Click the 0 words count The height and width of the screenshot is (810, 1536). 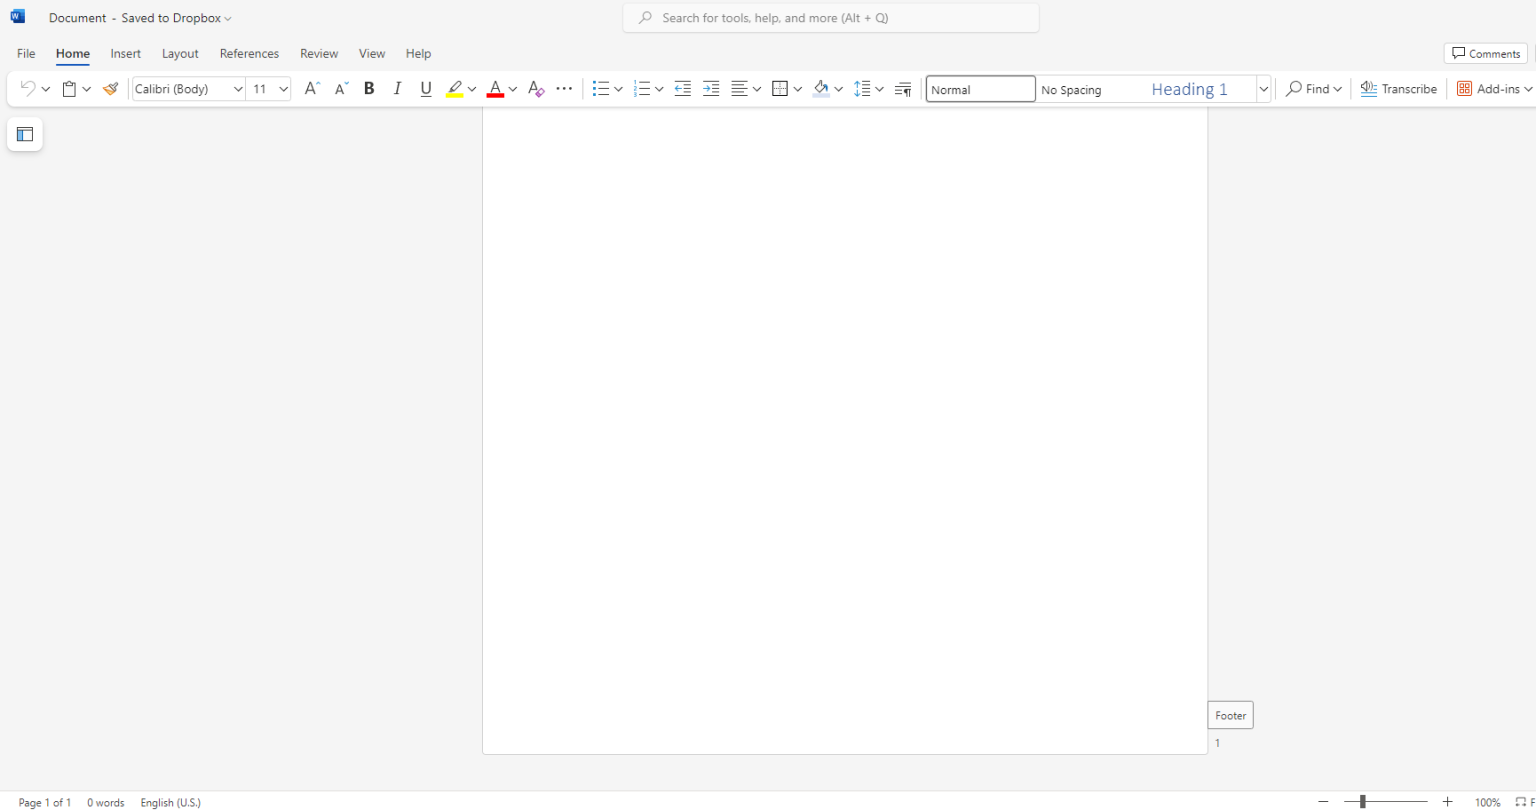tap(106, 802)
